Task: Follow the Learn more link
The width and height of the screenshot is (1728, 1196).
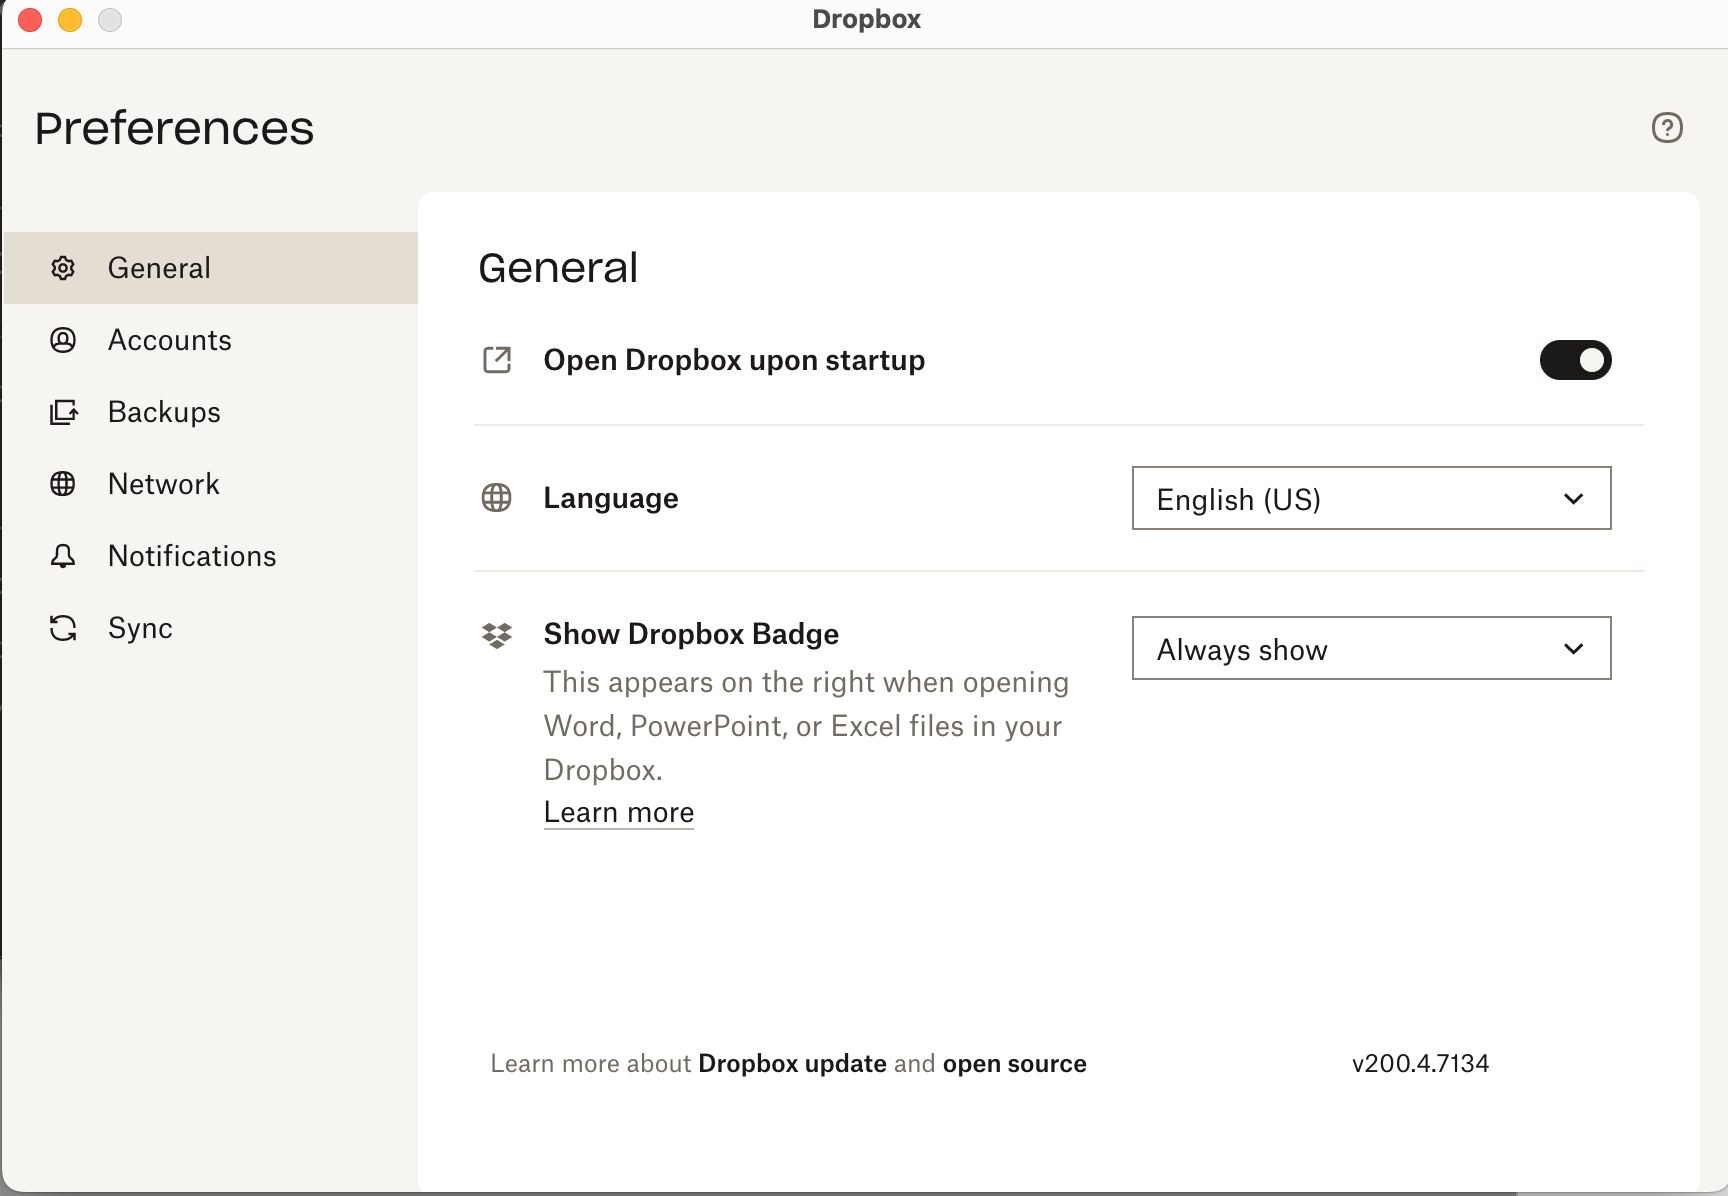Action: [619, 812]
